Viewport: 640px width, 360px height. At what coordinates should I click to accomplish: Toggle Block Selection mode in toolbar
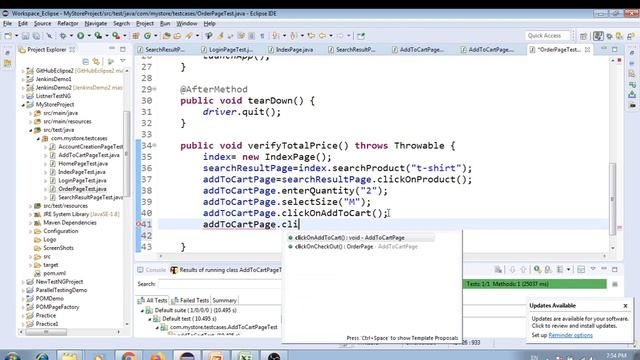[x=252, y=36]
